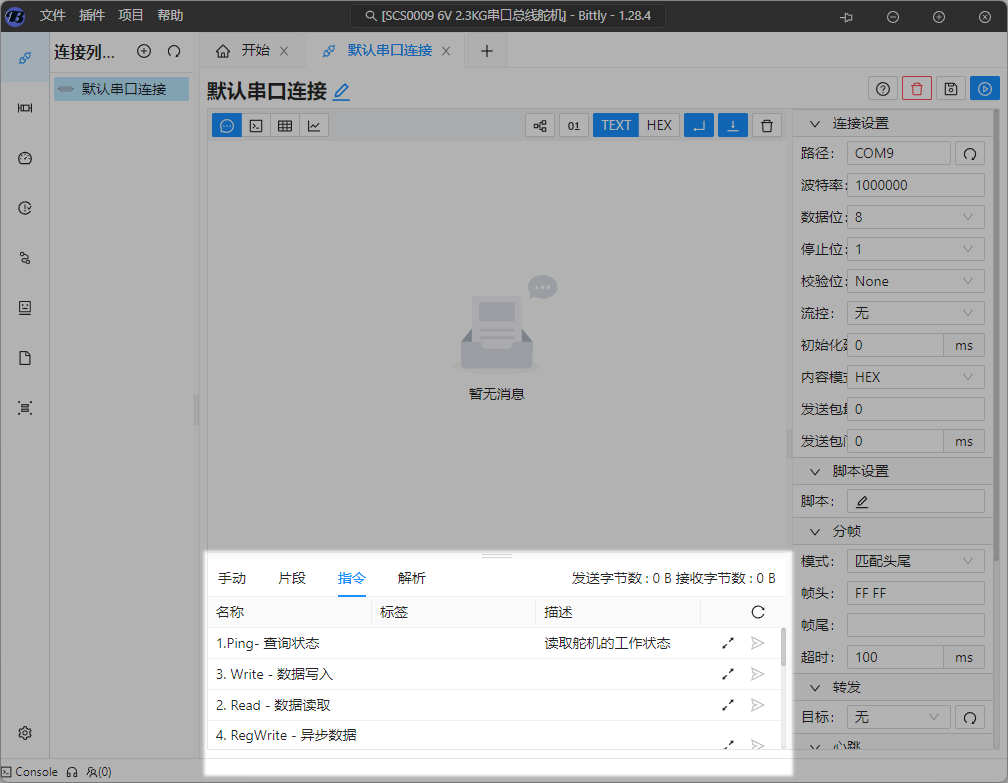Toggle the auto-scroll-to-bottom button

733,125
